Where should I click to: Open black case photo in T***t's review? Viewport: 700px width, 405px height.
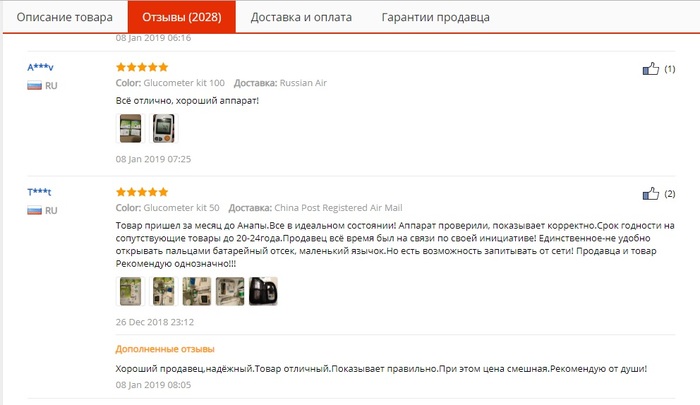(263, 291)
